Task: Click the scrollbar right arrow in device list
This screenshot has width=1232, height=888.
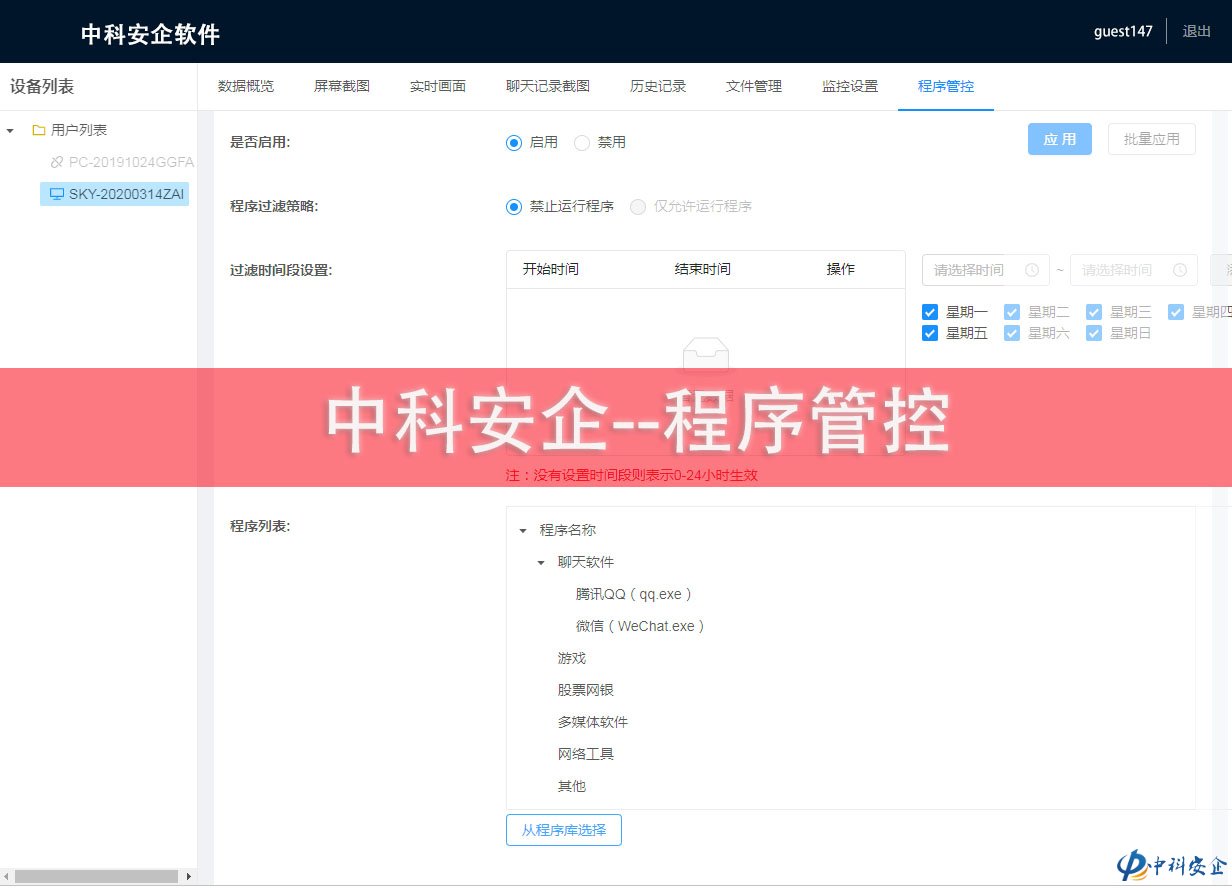Action: click(x=189, y=876)
